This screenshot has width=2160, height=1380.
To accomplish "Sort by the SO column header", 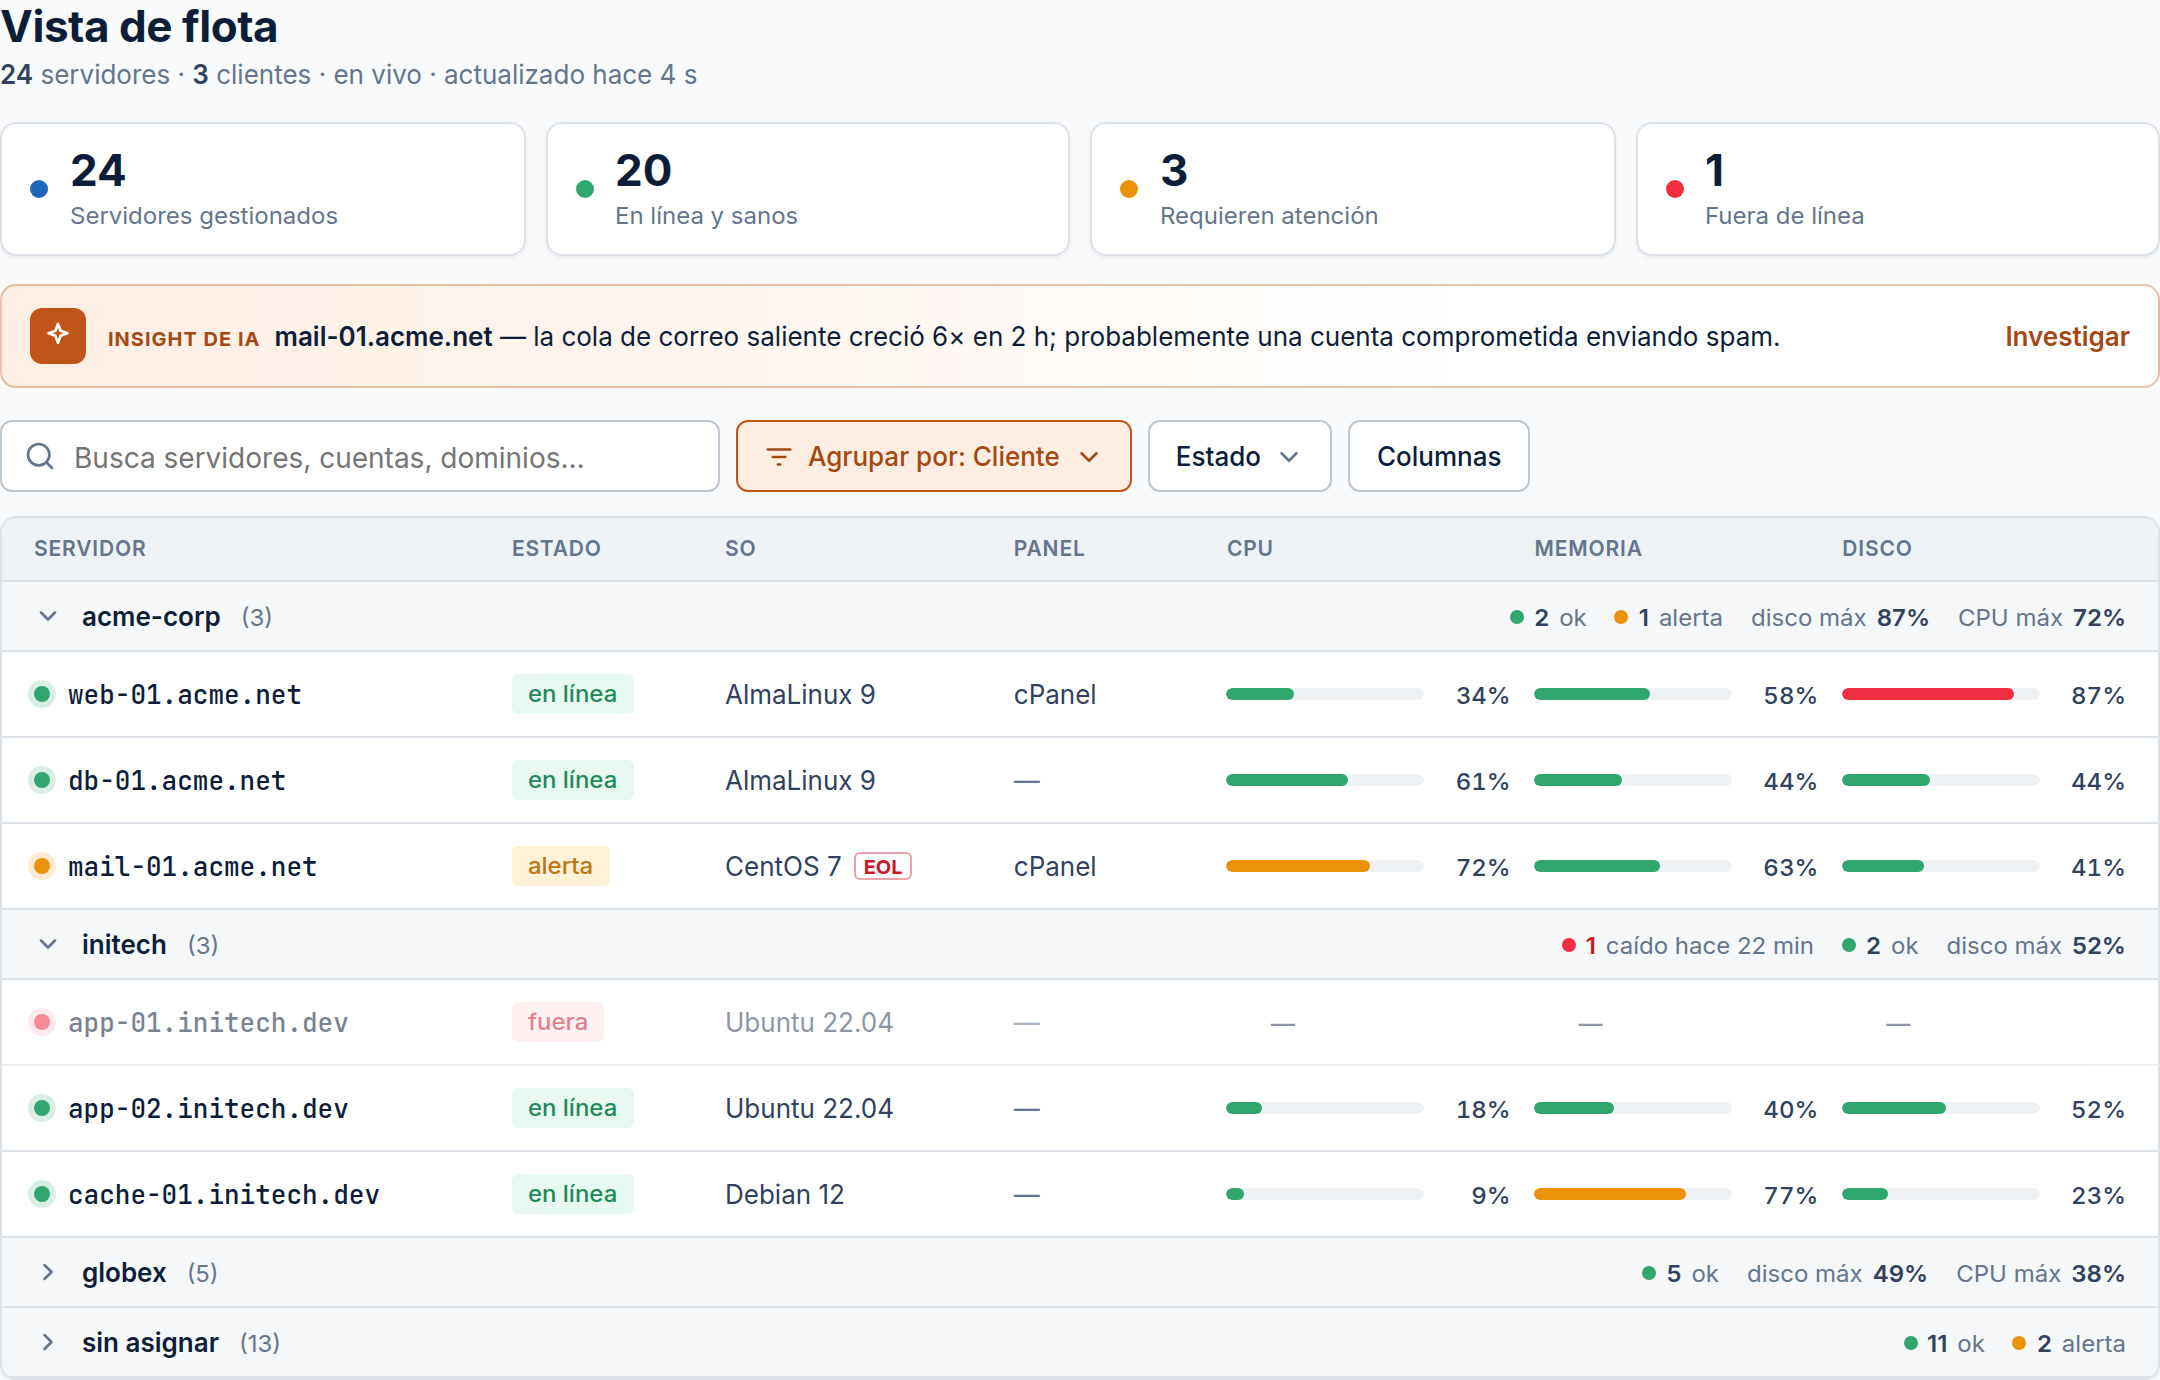I will point(740,548).
